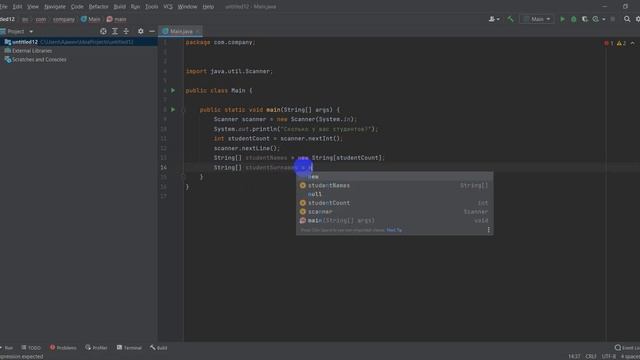Click the 'com' breadcrumb in navigation bar
This screenshot has width=640, height=360.
pos(41,19)
